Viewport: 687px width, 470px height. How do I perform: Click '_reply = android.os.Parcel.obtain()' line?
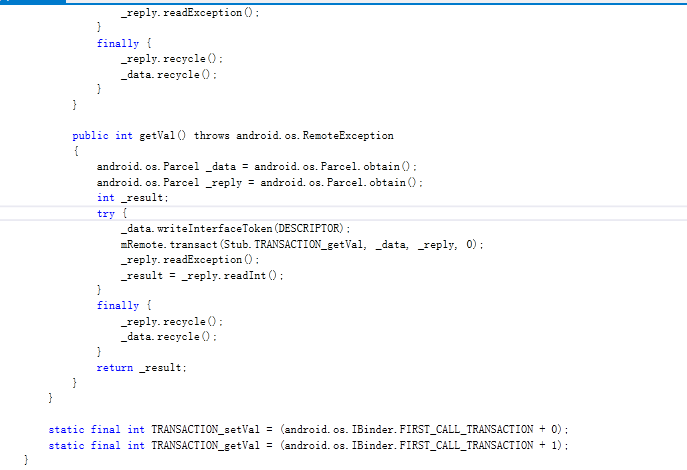[260, 182]
